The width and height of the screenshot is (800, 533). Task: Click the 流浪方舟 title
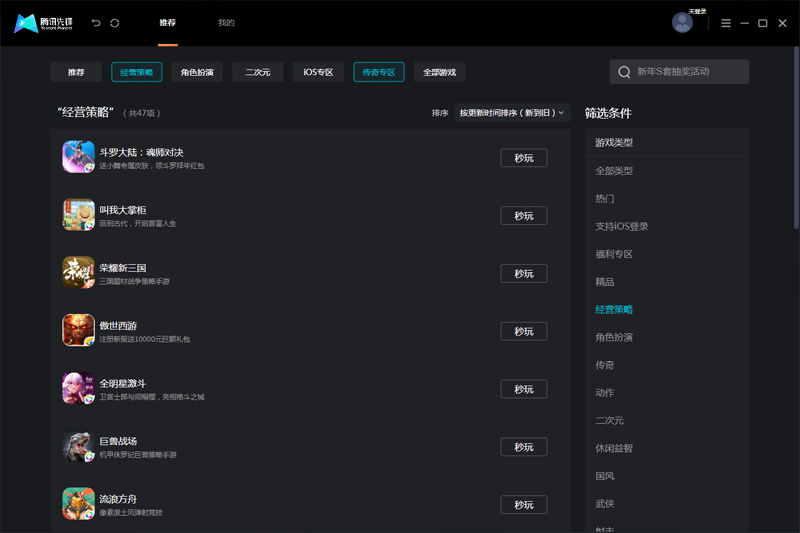click(118, 499)
